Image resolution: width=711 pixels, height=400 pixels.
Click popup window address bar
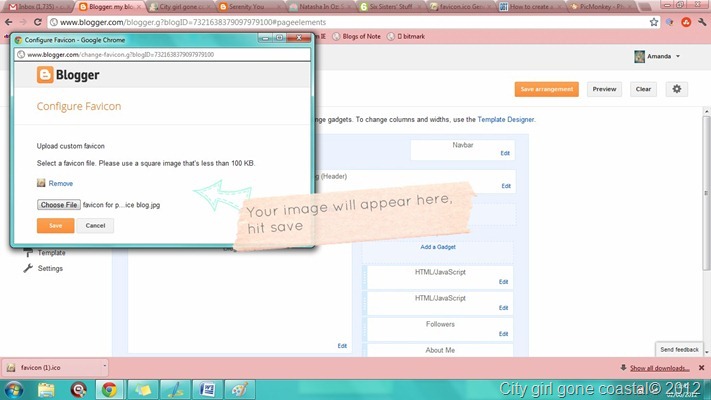tap(162, 54)
